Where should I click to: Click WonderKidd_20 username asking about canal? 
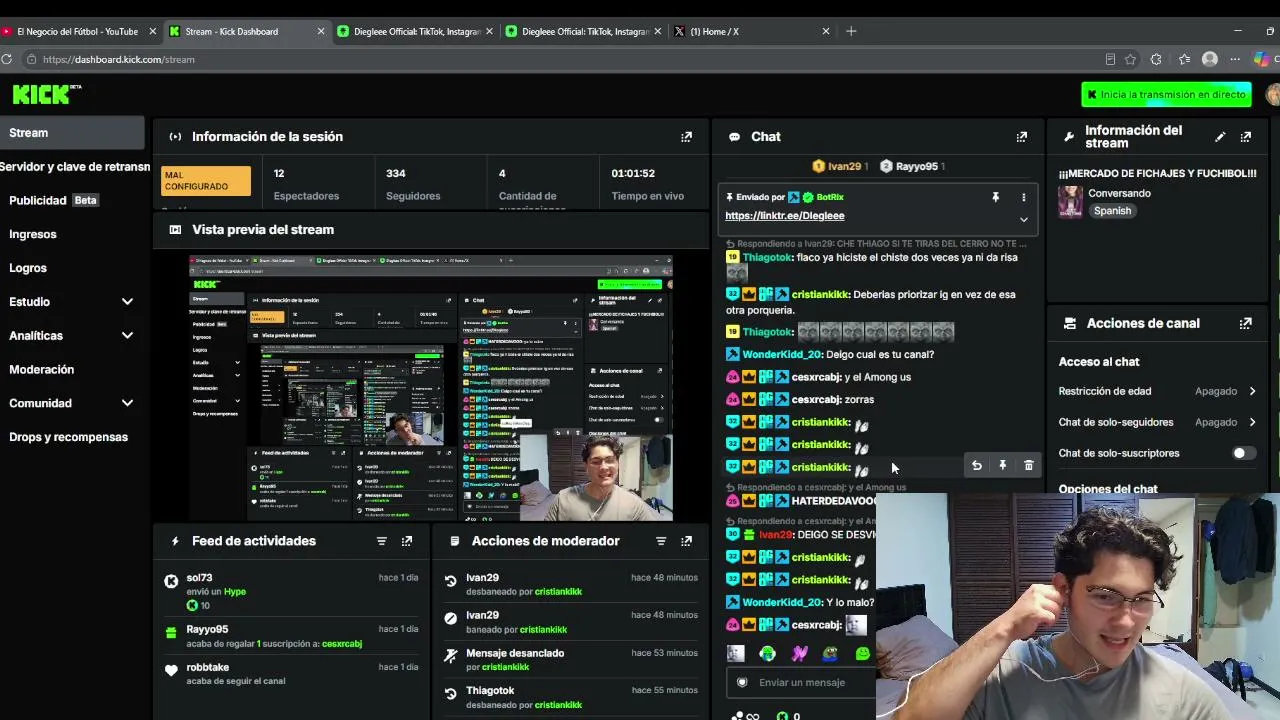click(x=782, y=355)
